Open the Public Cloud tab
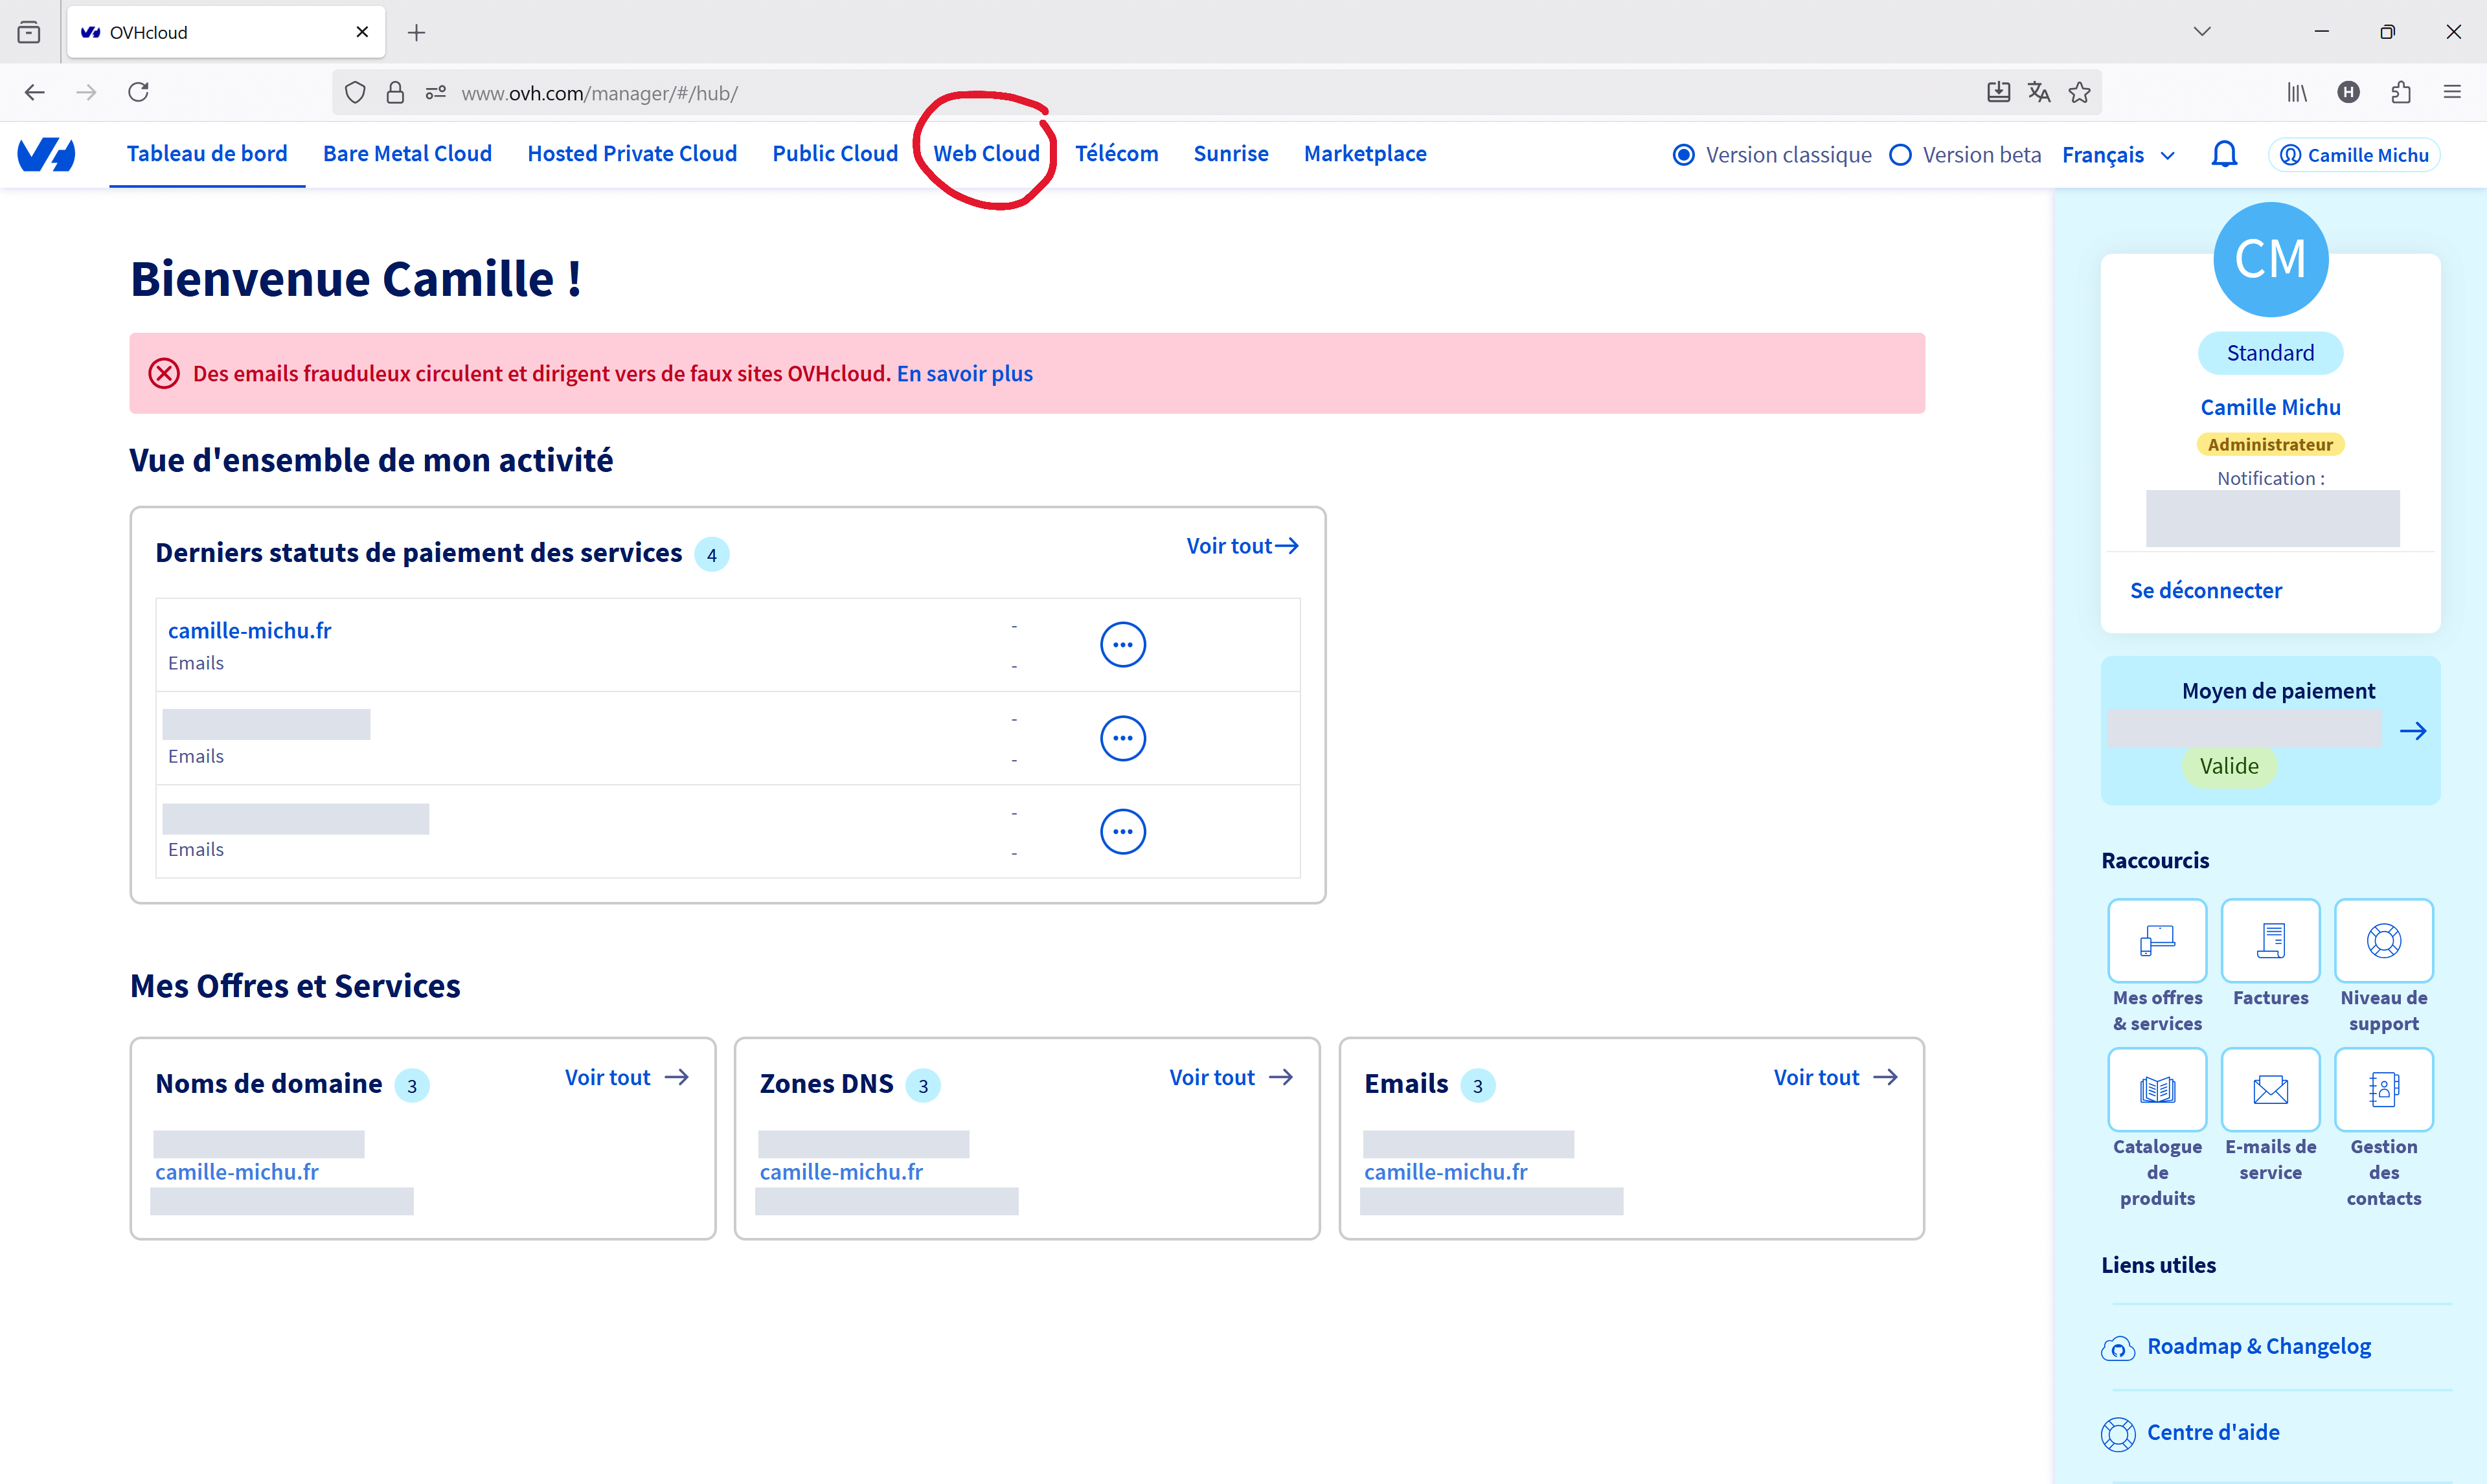 tap(834, 154)
